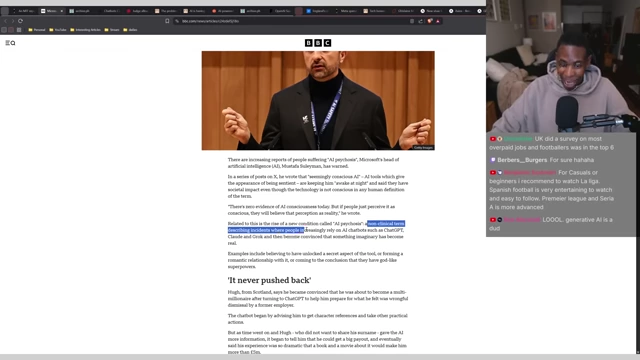Click the share icon in the address bar
This screenshot has width=640, height=360.
click(420, 21)
